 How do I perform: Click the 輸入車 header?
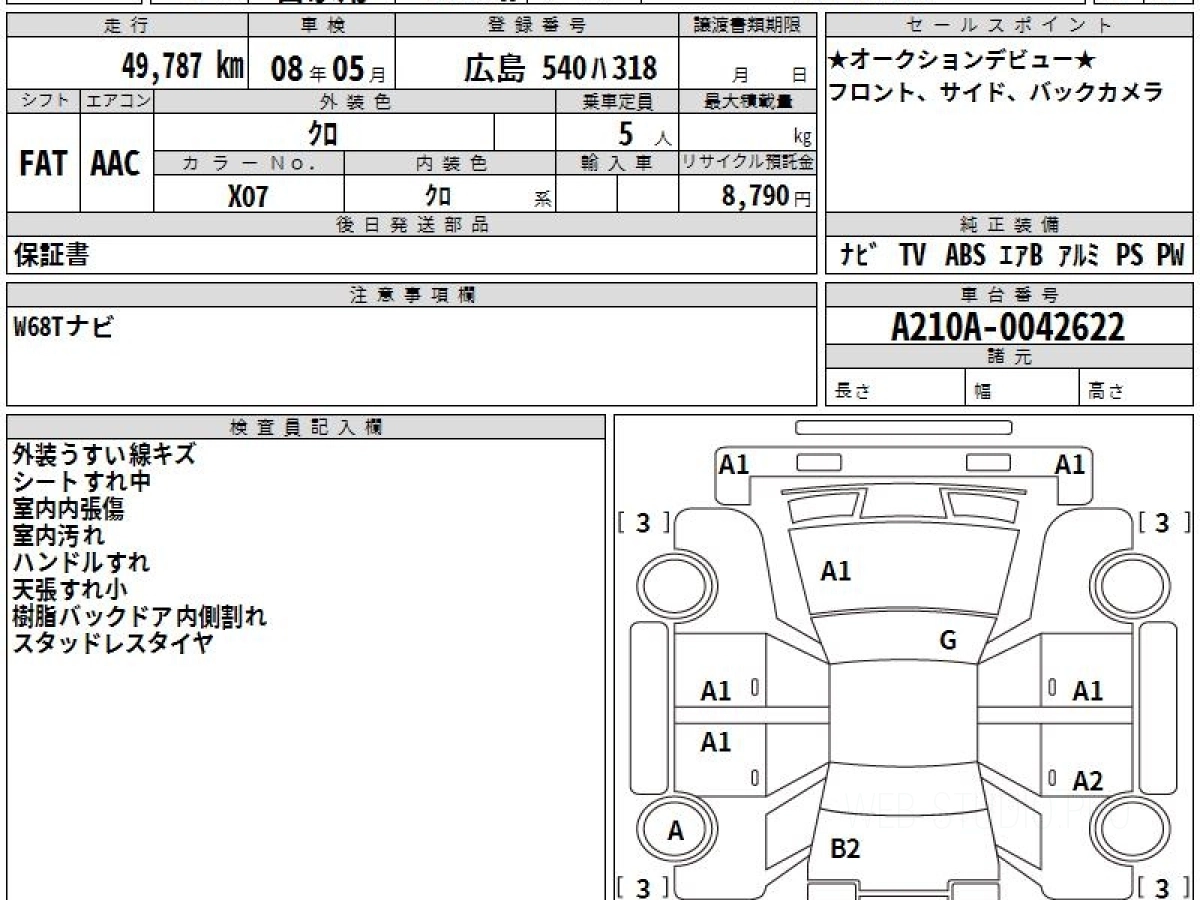click(617, 163)
